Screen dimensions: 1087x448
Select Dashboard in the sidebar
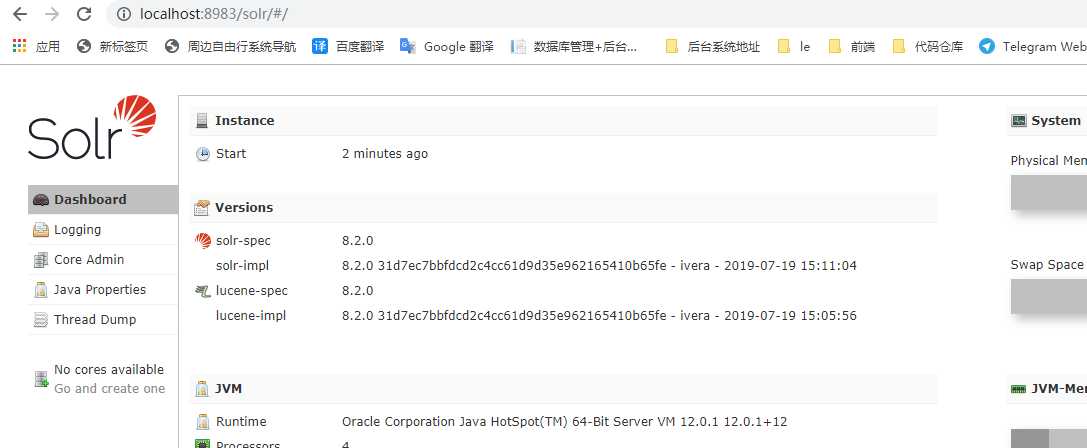[x=103, y=199]
